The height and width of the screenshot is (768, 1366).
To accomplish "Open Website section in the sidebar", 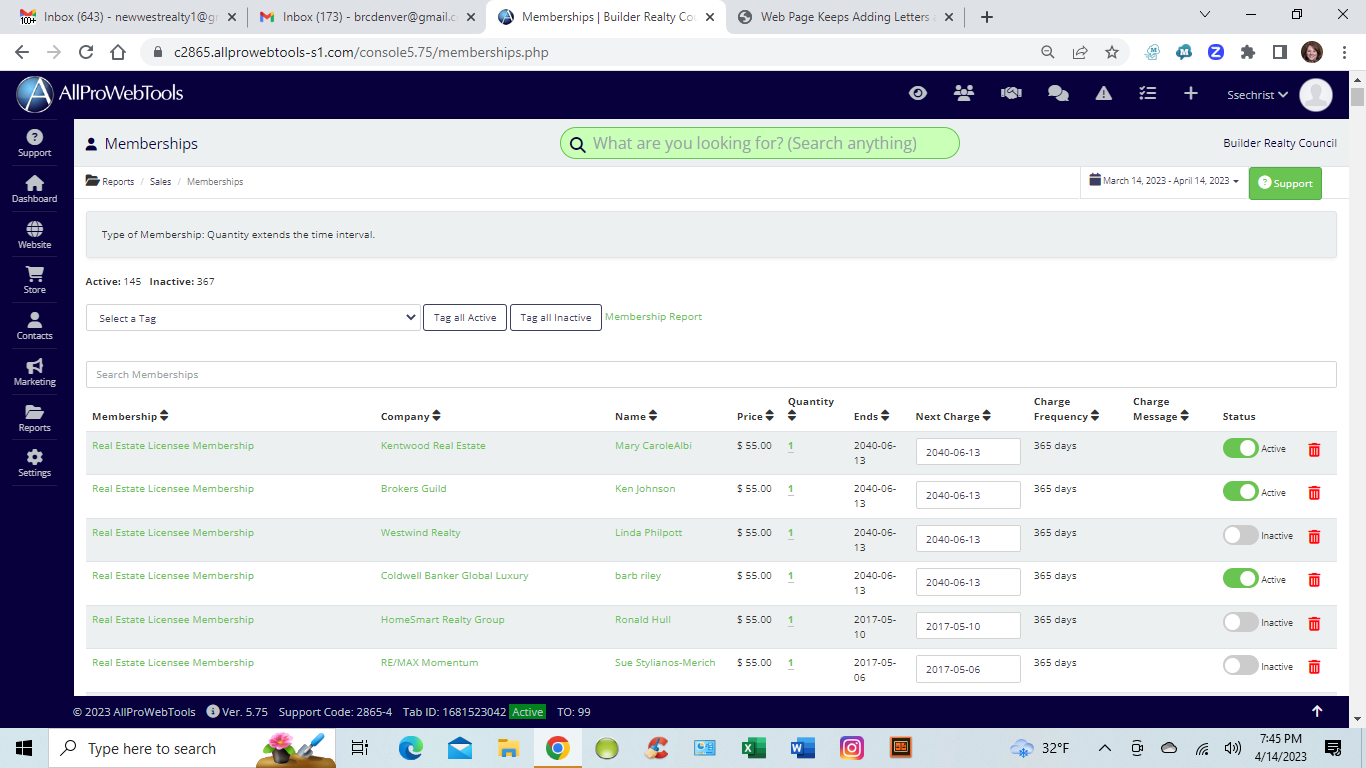I will [34, 235].
